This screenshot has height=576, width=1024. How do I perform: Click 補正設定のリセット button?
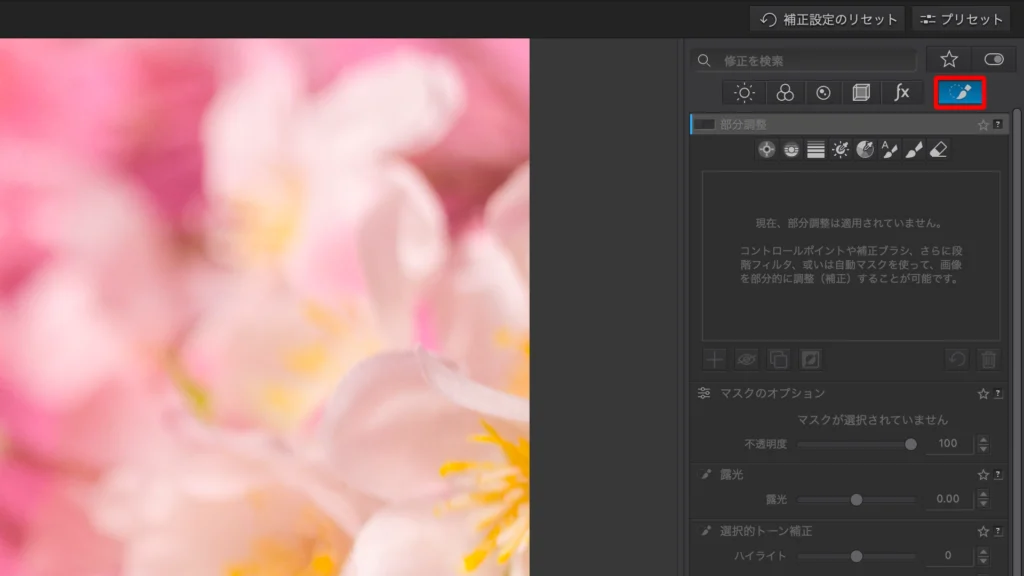[827, 19]
